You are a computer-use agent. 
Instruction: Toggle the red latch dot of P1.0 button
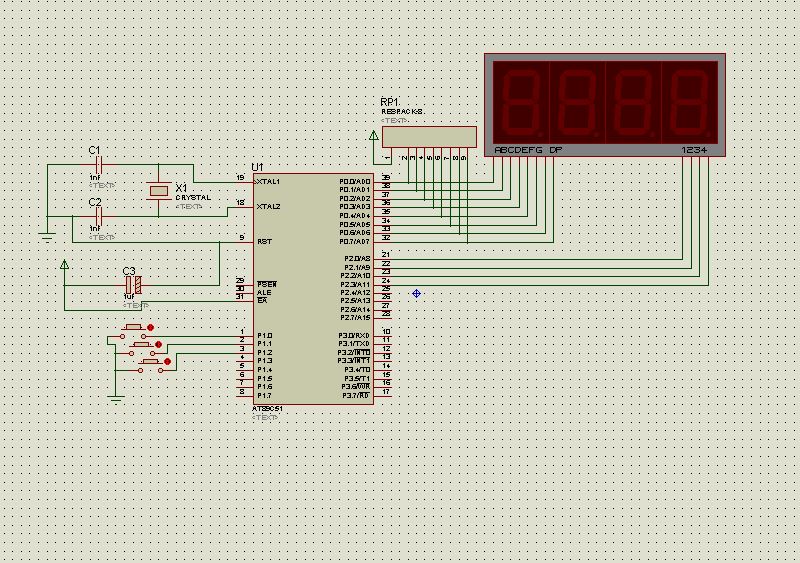coord(150,328)
